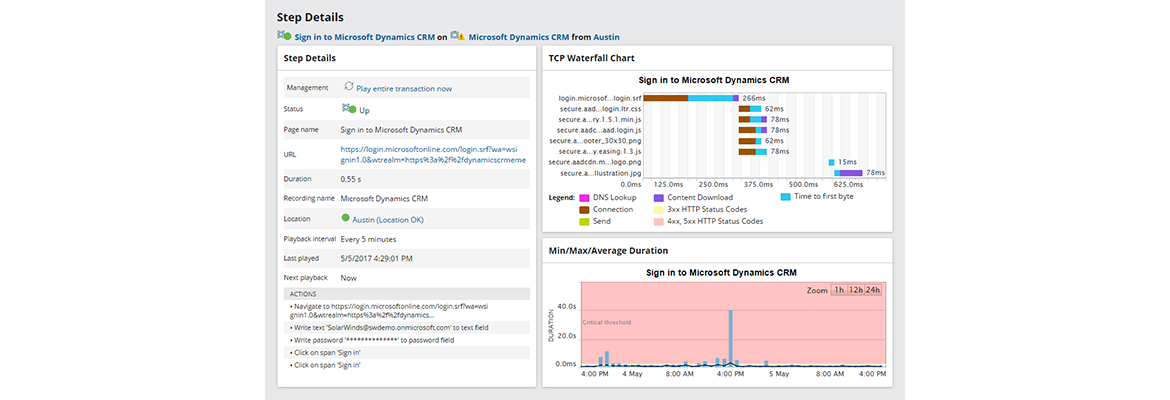Click the Connection brown legend swatch
Viewport: 1170px width, 400px height.
[x=584, y=210]
